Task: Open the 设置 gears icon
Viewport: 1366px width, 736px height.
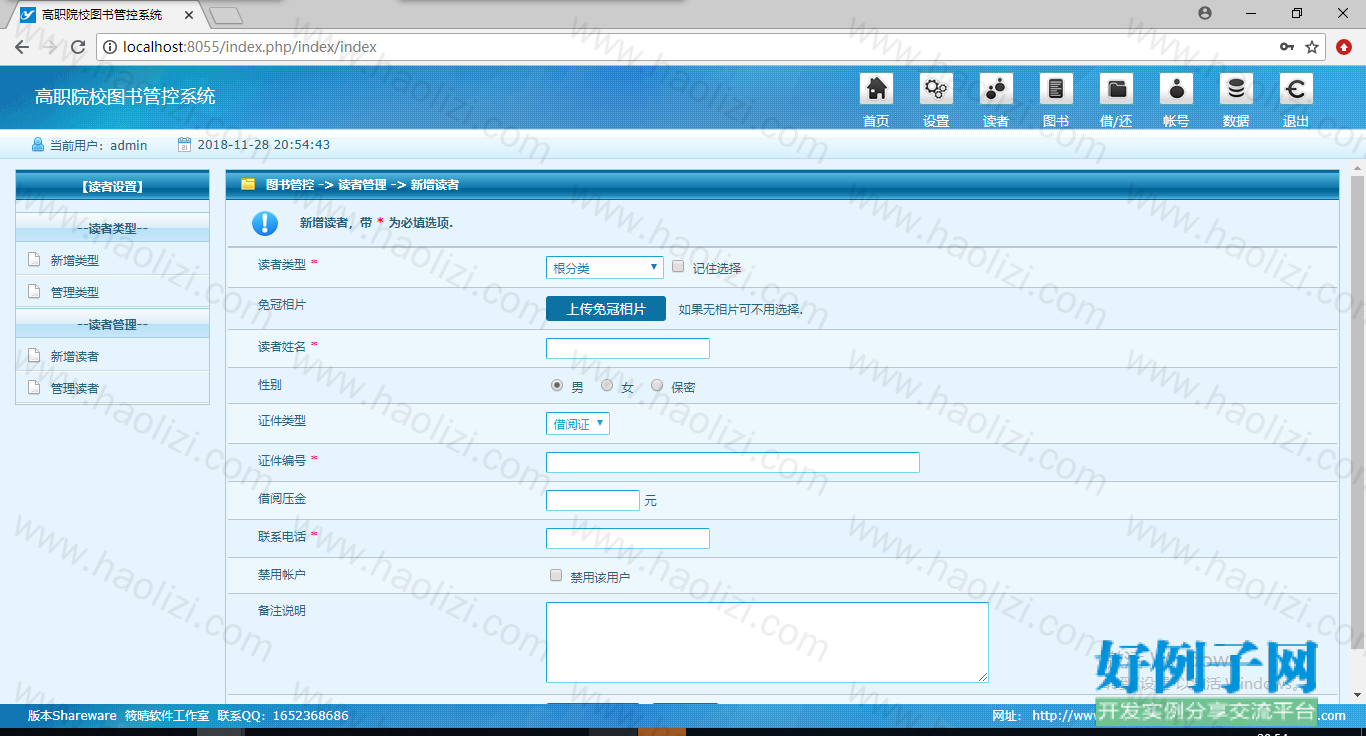Action: tap(936, 89)
